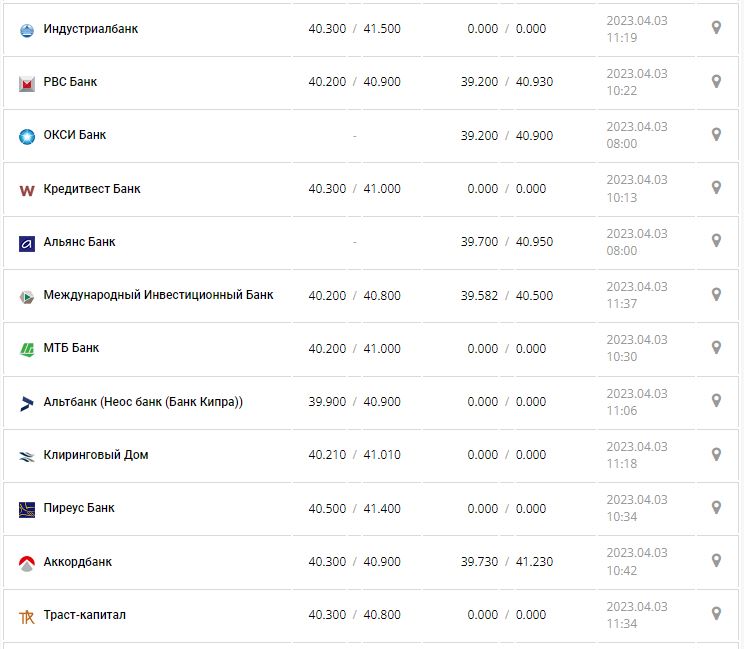
Task: Open location pin for РВС Банк
Action: click(716, 81)
